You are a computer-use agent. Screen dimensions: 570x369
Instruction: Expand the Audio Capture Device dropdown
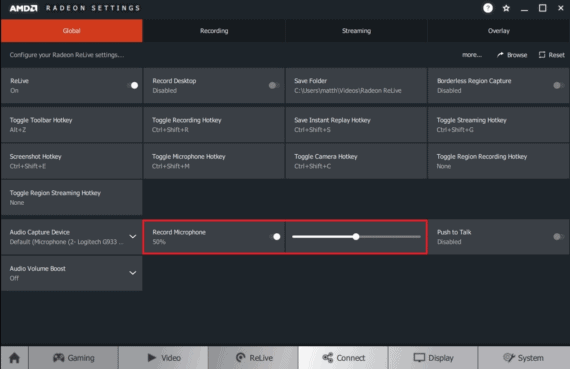133,236
